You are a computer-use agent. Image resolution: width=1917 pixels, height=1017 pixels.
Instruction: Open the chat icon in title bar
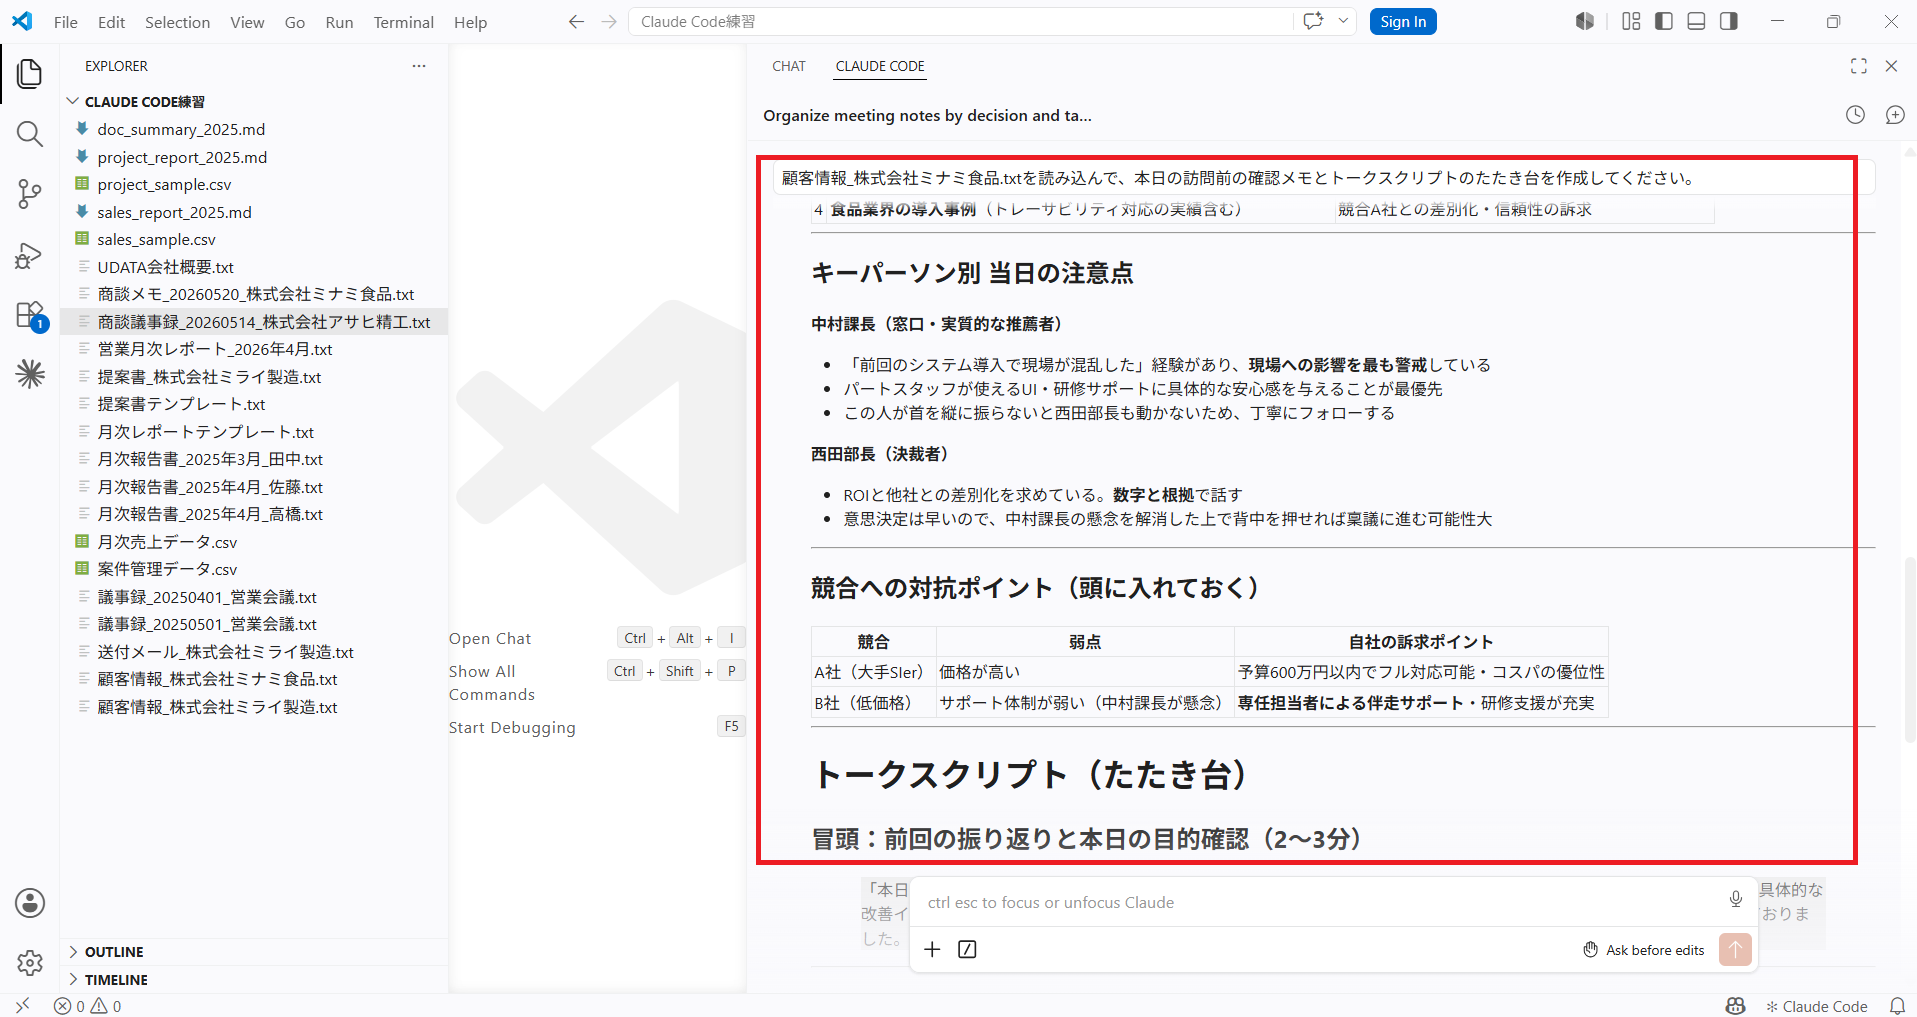pyautogui.click(x=1313, y=21)
